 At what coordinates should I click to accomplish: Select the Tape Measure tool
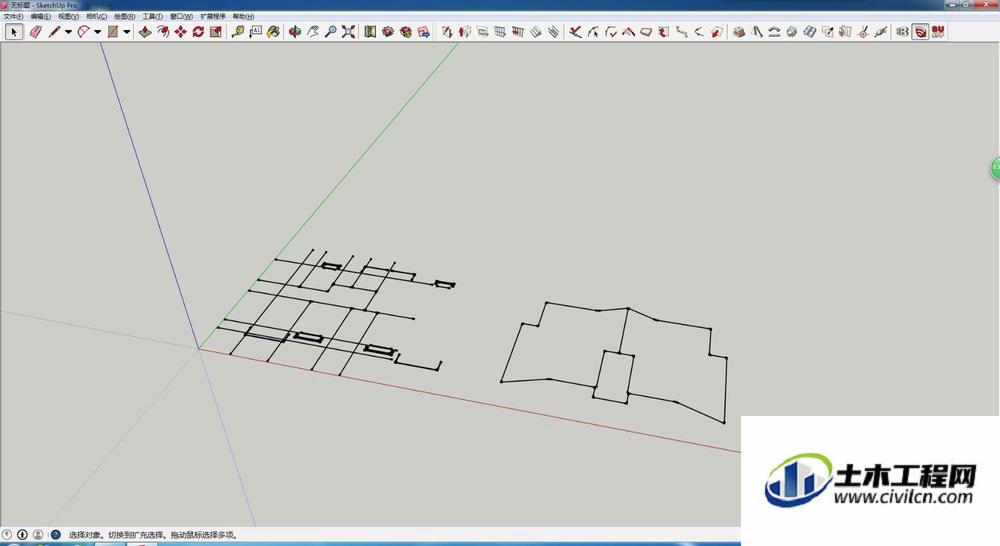click(238, 31)
